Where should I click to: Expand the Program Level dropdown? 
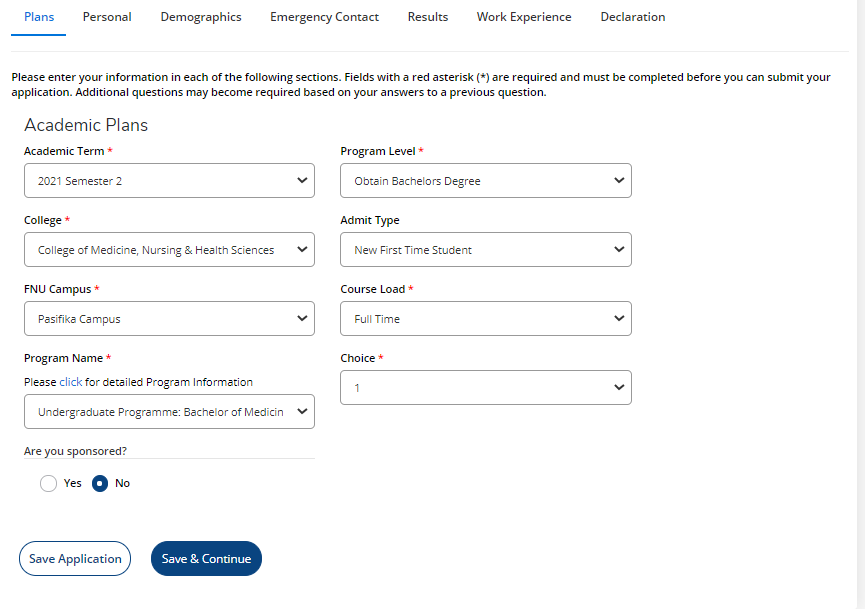click(486, 181)
